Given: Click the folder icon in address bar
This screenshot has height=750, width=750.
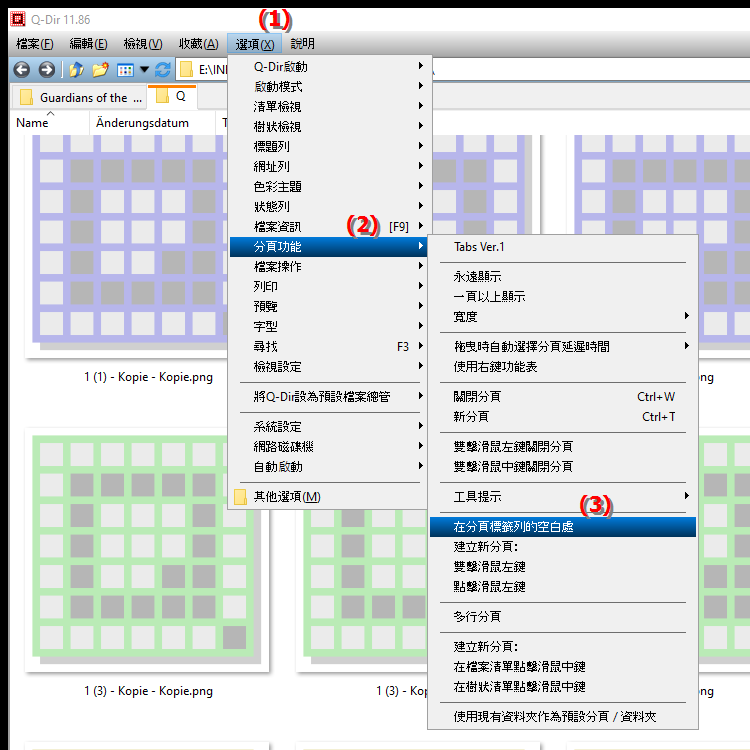Looking at the screenshot, I should 186,70.
